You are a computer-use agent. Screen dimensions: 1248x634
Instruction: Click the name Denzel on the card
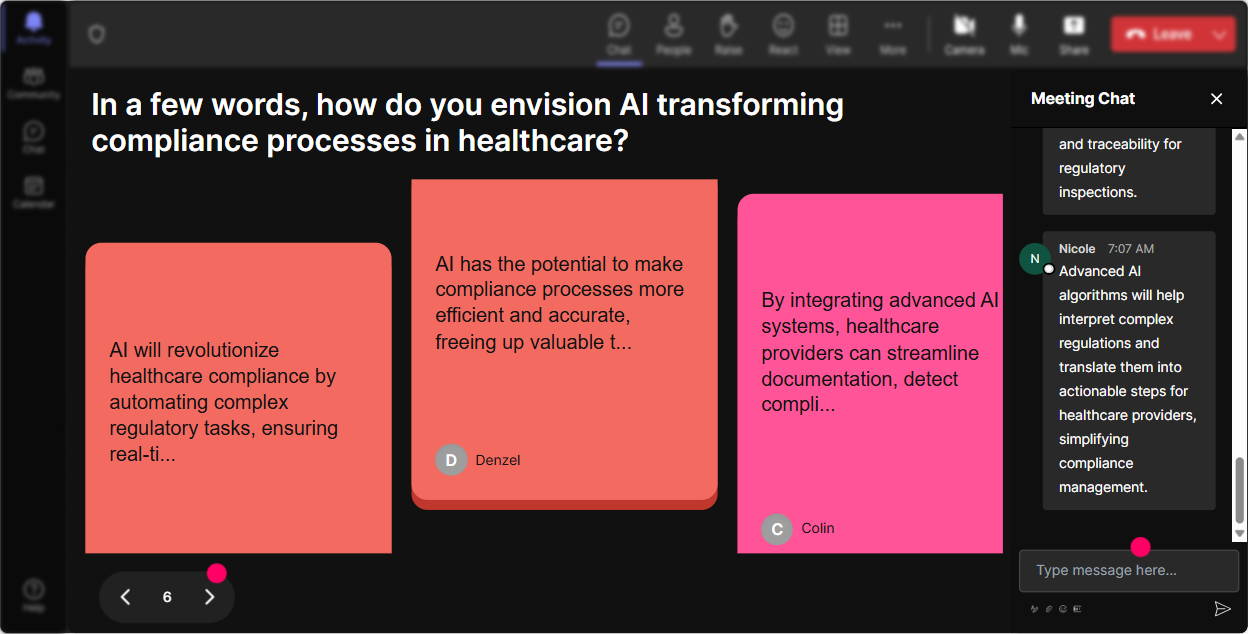pyautogui.click(x=498, y=460)
